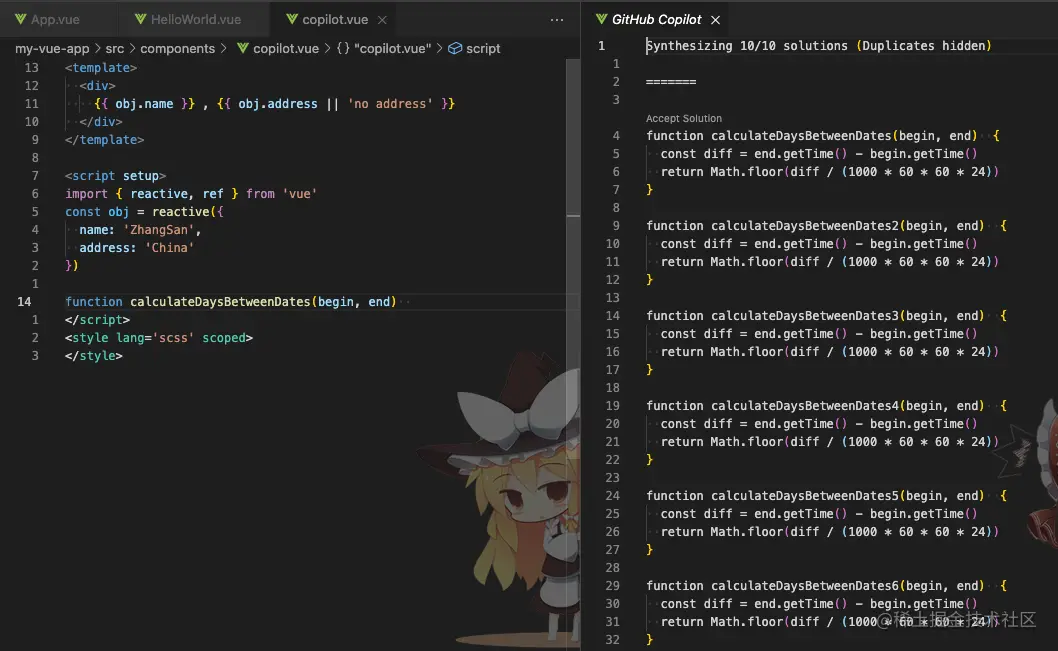Click the <script setup> line

[x=115, y=175]
